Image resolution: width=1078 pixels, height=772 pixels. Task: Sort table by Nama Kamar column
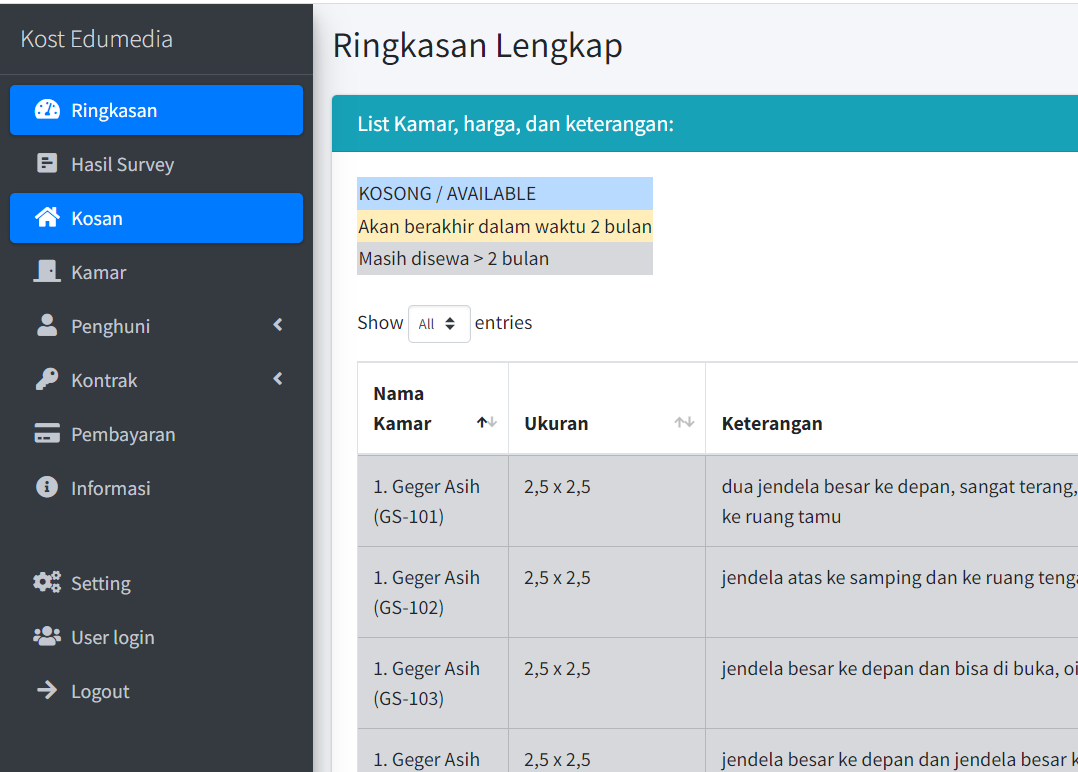tap(433, 409)
